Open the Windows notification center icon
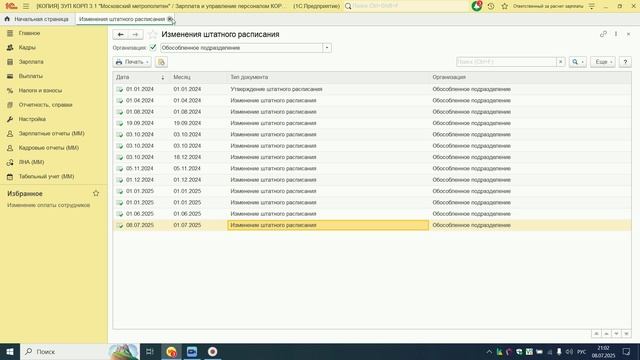 tap(627, 351)
